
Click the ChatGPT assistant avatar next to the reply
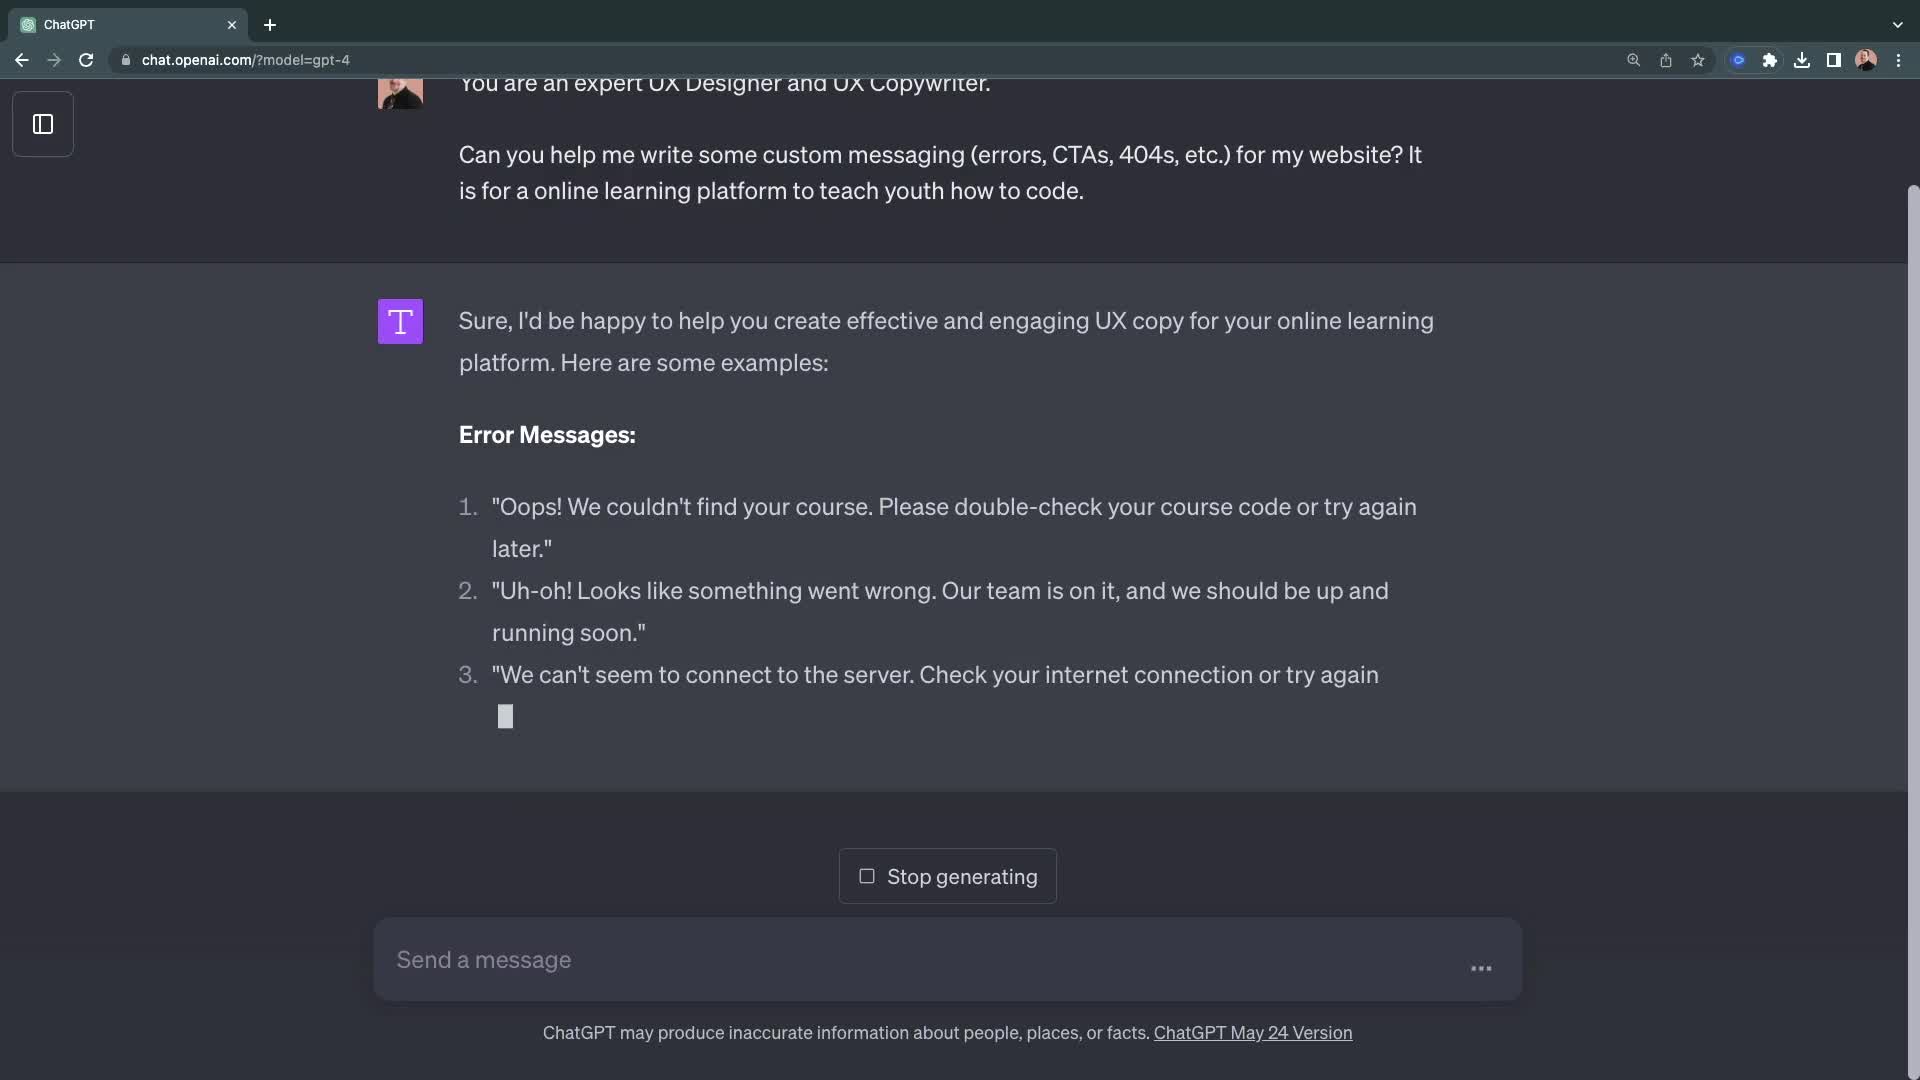click(400, 321)
